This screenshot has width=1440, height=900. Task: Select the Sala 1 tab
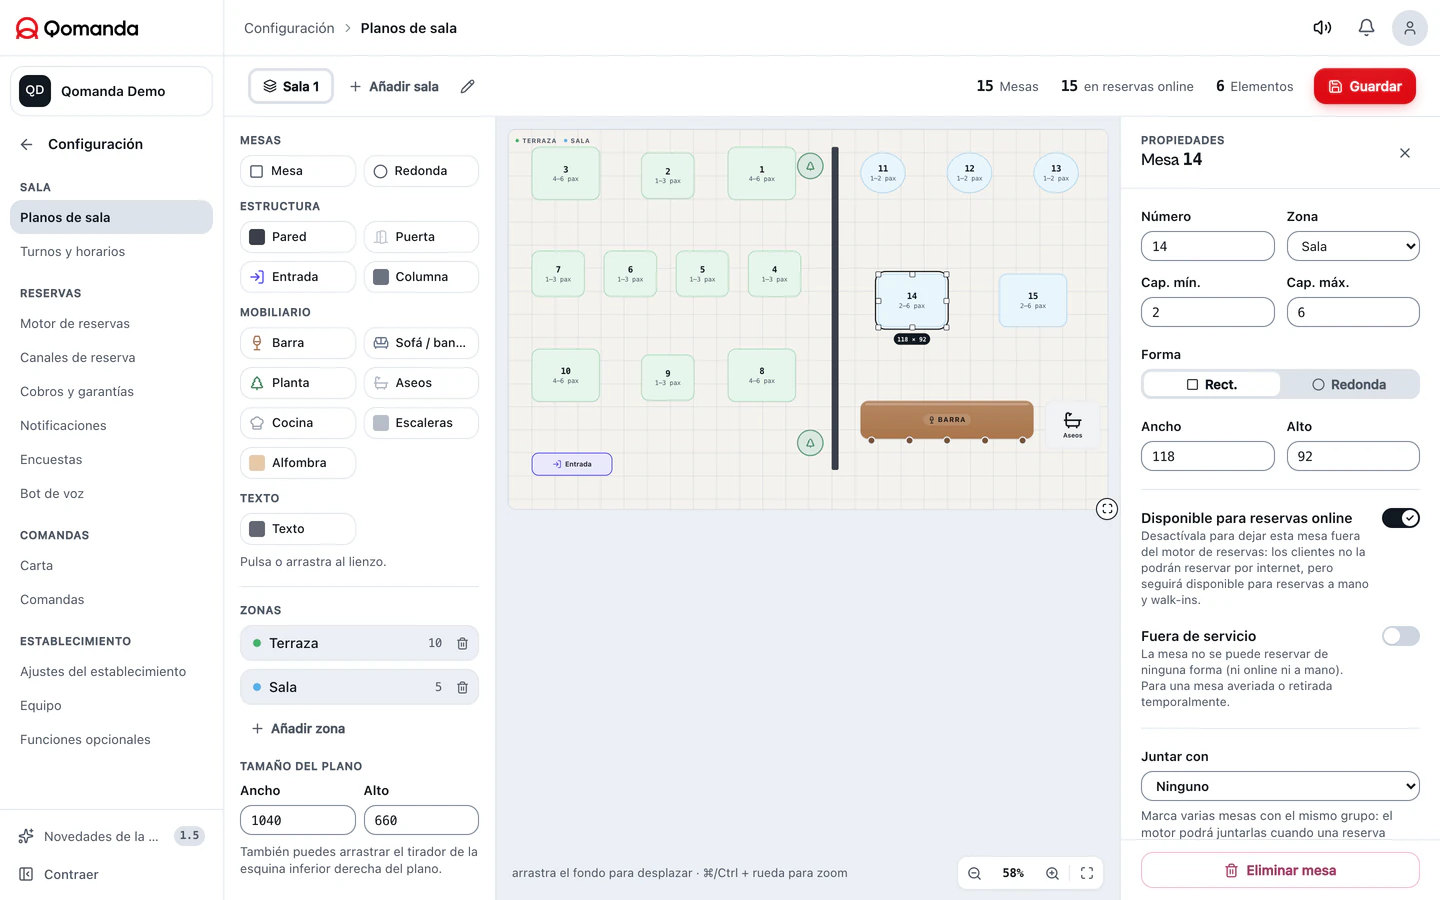291,86
